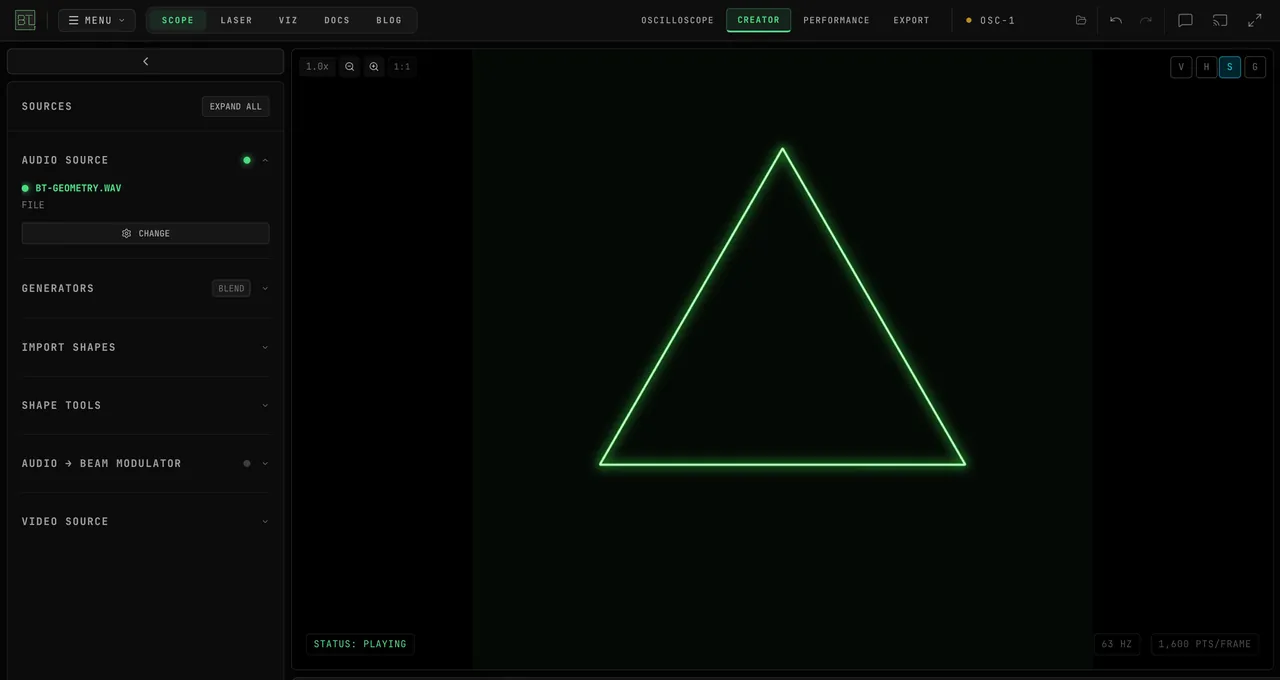
Task: Switch to the SCOPE tab
Action: (x=178, y=20)
